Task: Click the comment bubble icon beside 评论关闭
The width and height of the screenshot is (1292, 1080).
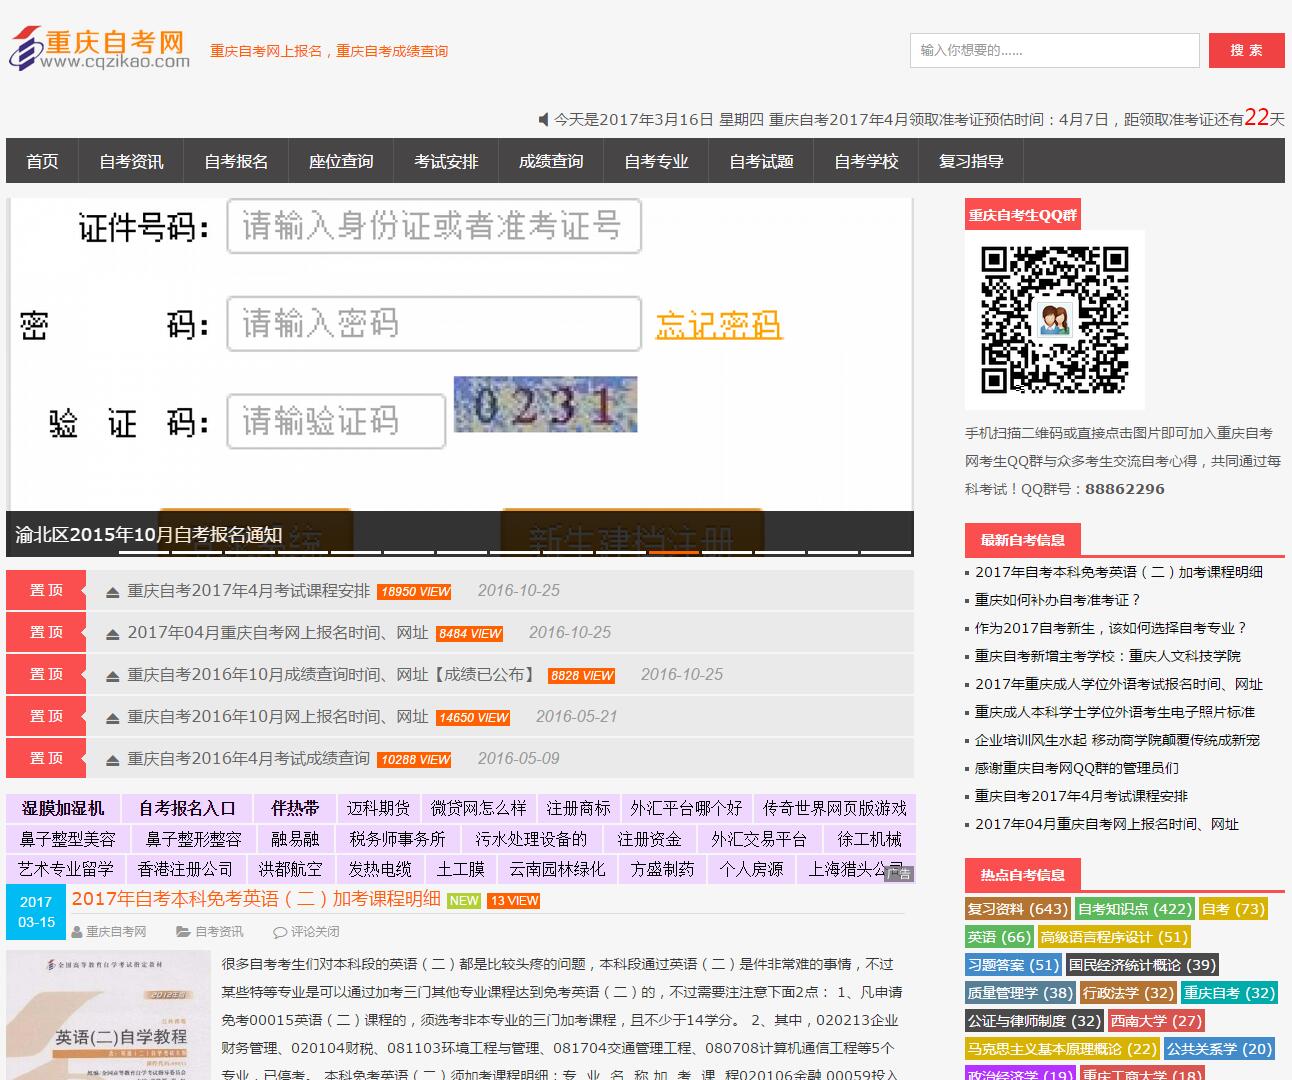Action: 279,932
